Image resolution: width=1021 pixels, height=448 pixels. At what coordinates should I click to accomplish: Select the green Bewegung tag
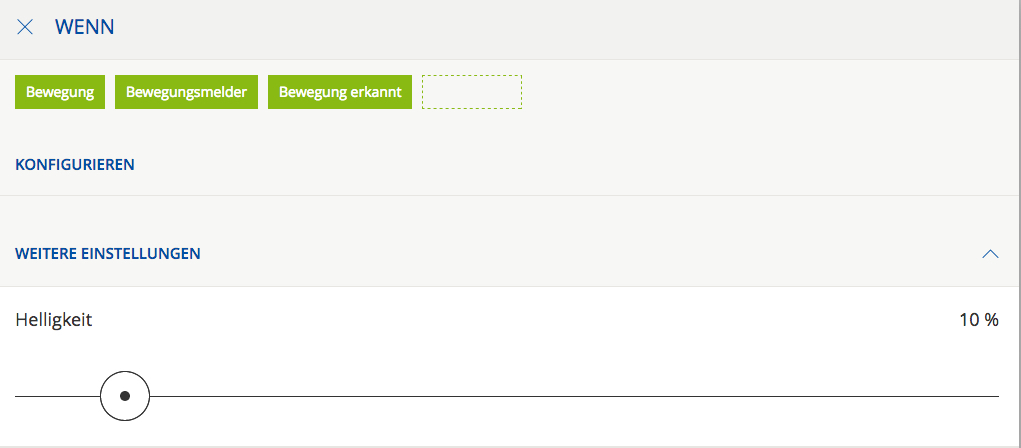(x=60, y=92)
